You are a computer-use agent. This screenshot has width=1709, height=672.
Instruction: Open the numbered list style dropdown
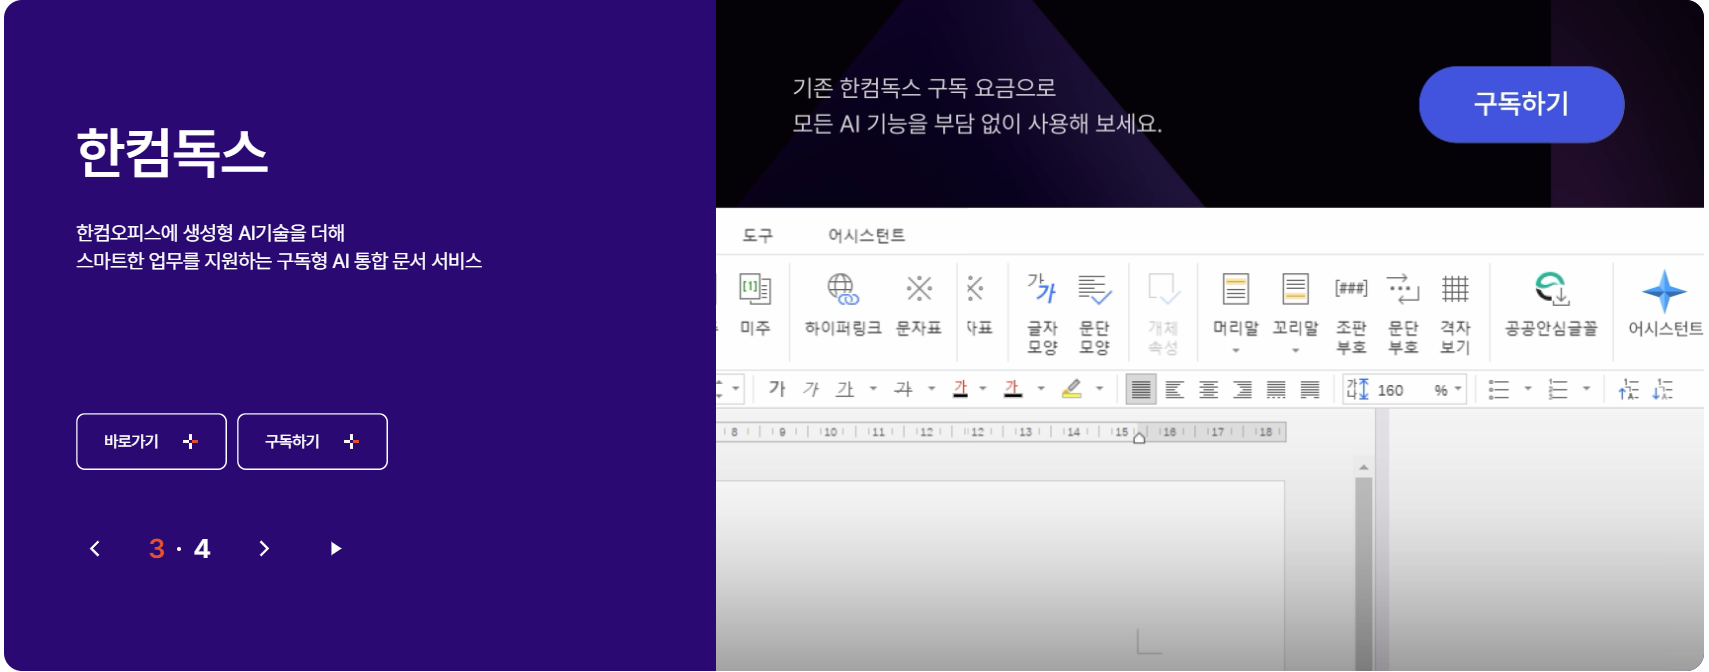point(1587,389)
